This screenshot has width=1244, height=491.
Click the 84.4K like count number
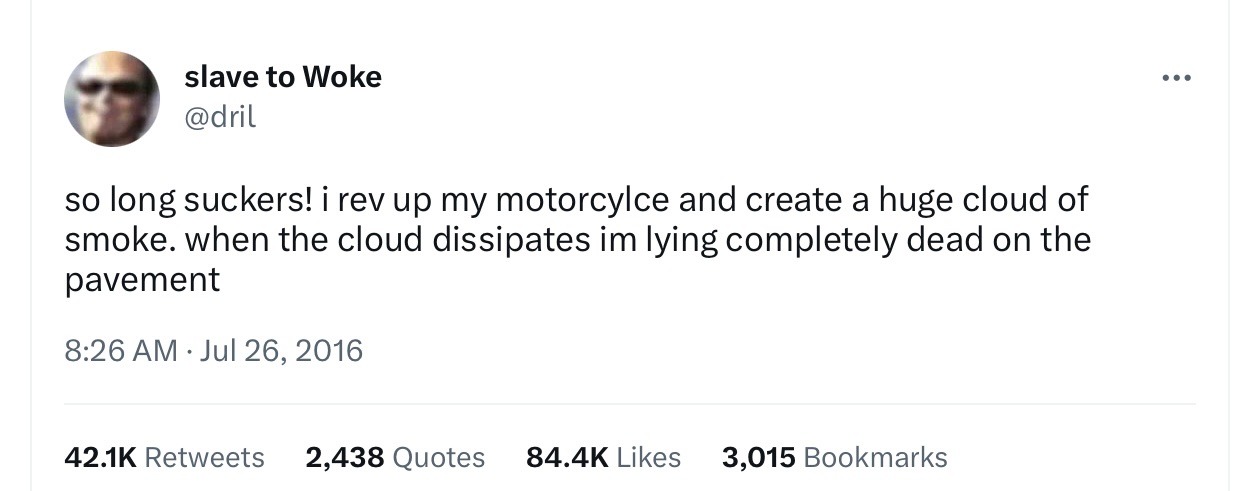(x=567, y=457)
